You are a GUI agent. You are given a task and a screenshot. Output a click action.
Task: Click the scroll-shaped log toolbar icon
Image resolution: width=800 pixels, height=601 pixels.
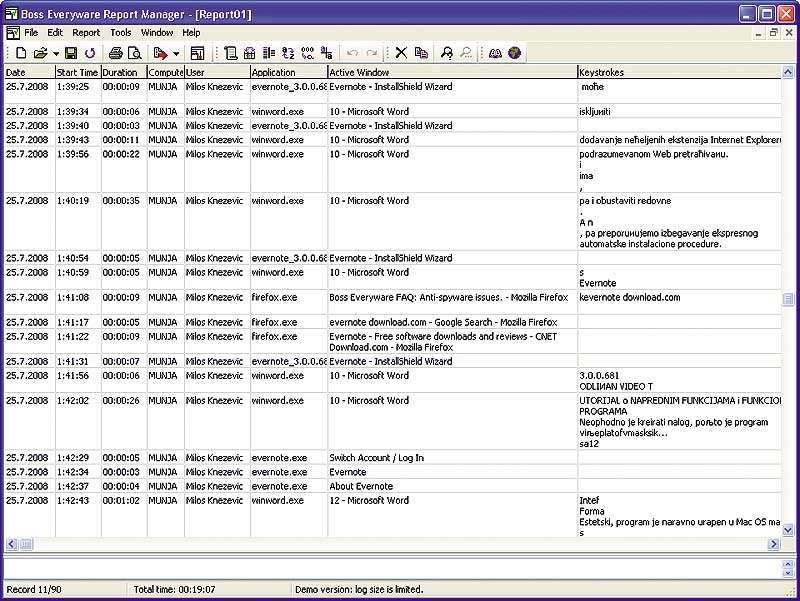pyautogui.click(x=231, y=53)
